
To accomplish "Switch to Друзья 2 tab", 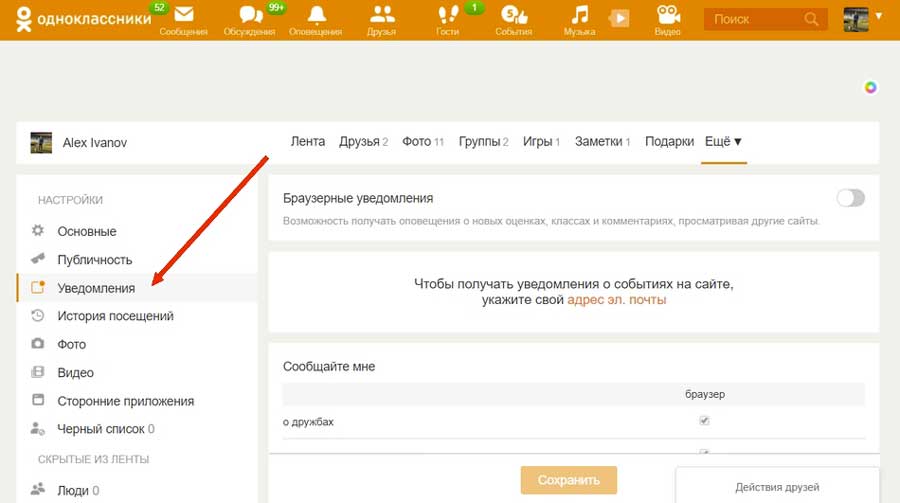I will tap(363, 141).
